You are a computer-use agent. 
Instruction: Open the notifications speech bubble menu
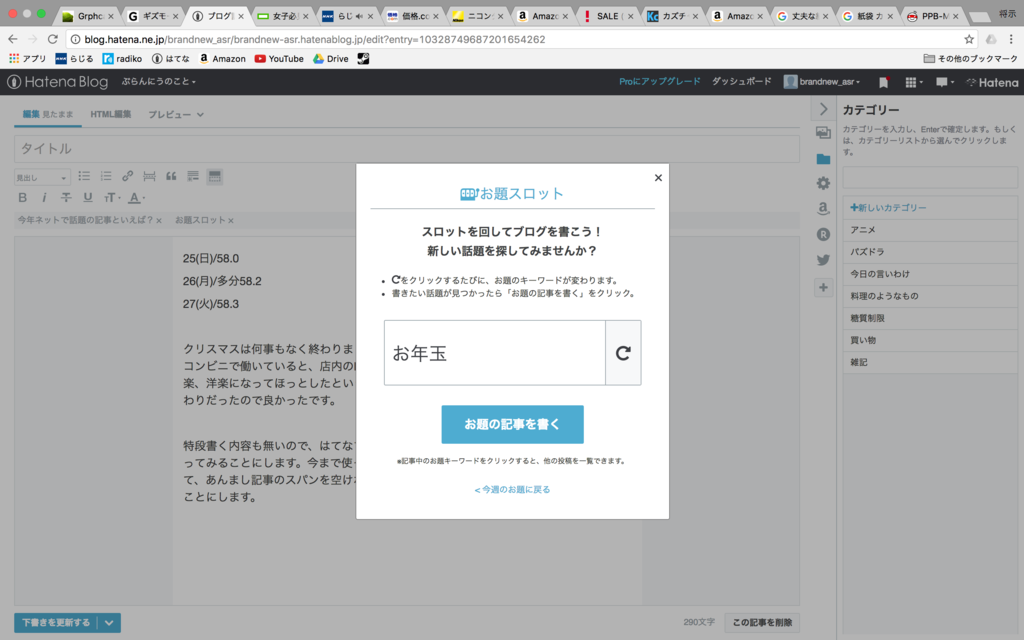tap(944, 82)
